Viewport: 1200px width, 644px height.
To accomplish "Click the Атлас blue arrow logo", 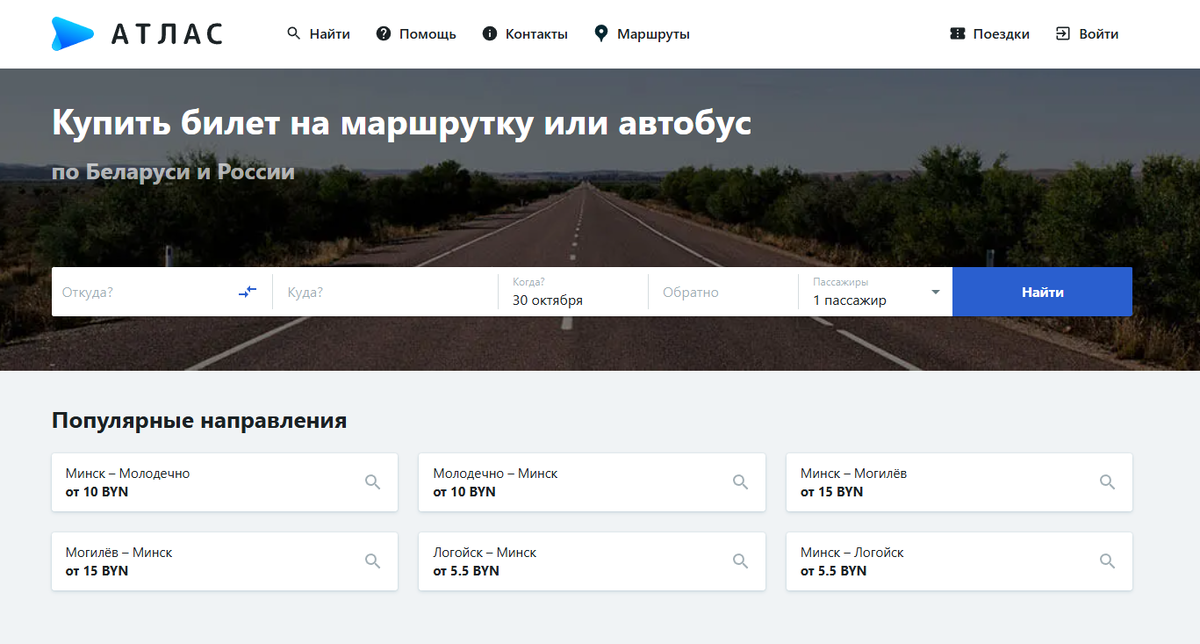I will (73, 33).
